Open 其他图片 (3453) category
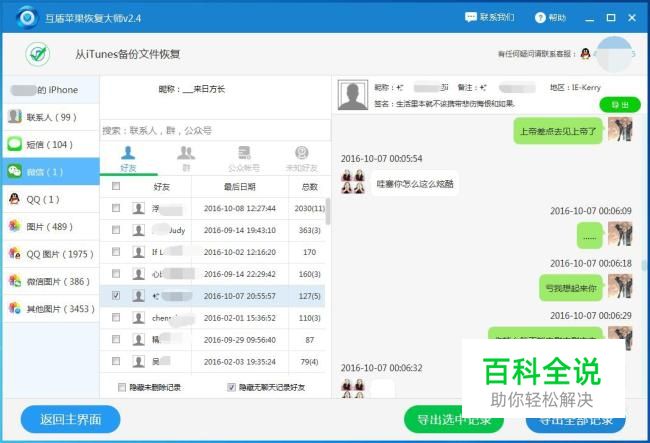This screenshot has height=443, width=650. pos(51,309)
